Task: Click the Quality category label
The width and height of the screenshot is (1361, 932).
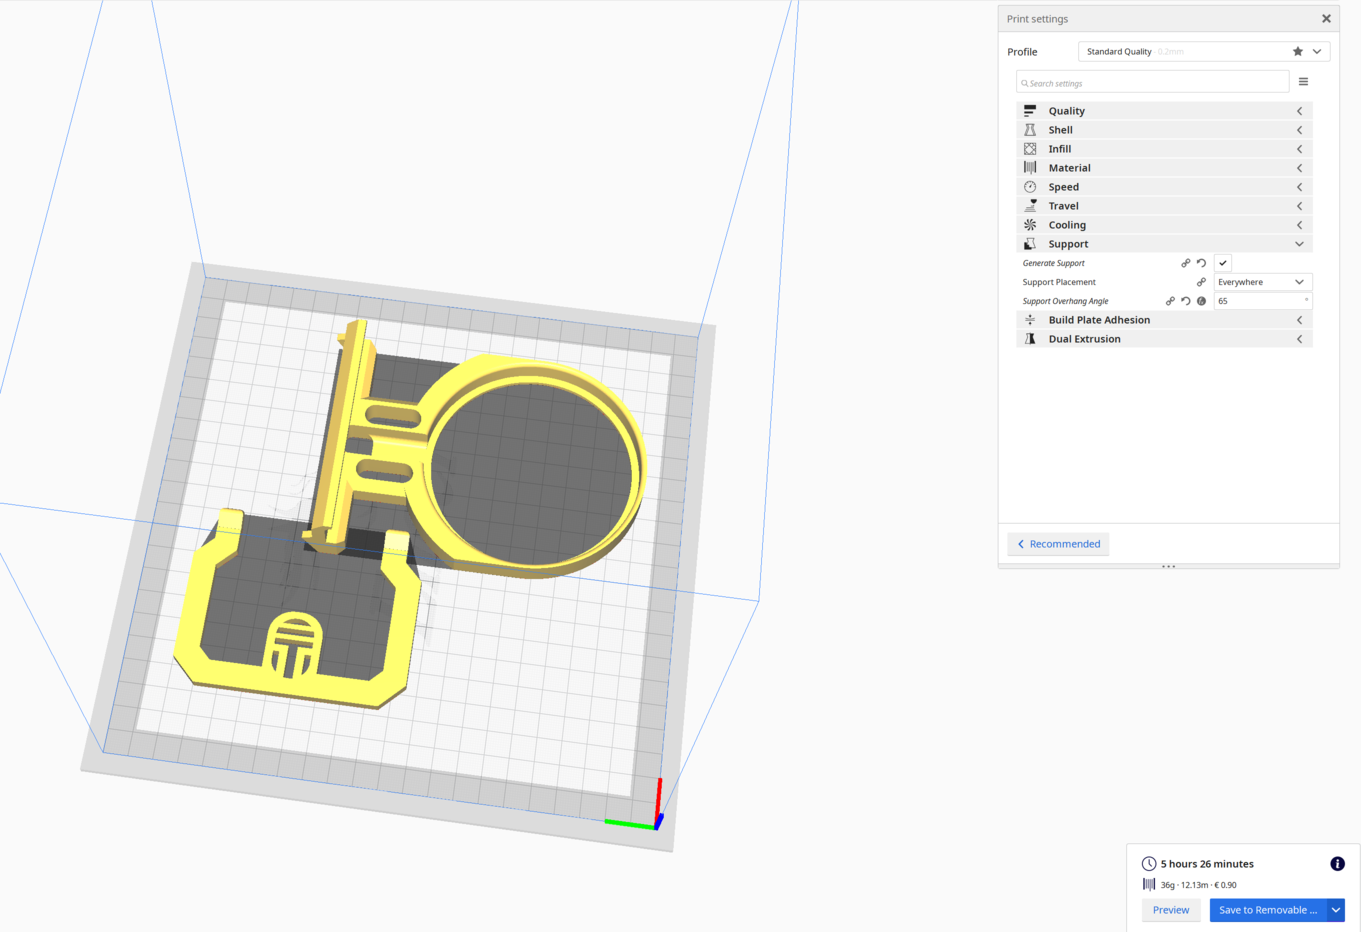Action: coord(1067,111)
